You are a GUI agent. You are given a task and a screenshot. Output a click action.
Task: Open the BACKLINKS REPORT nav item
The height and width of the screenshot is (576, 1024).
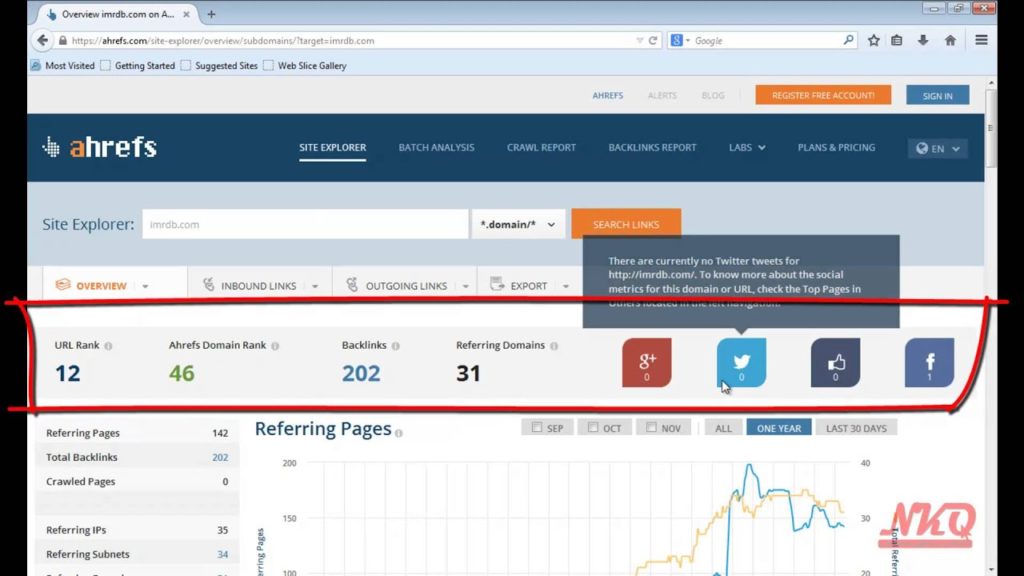click(x=652, y=148)
